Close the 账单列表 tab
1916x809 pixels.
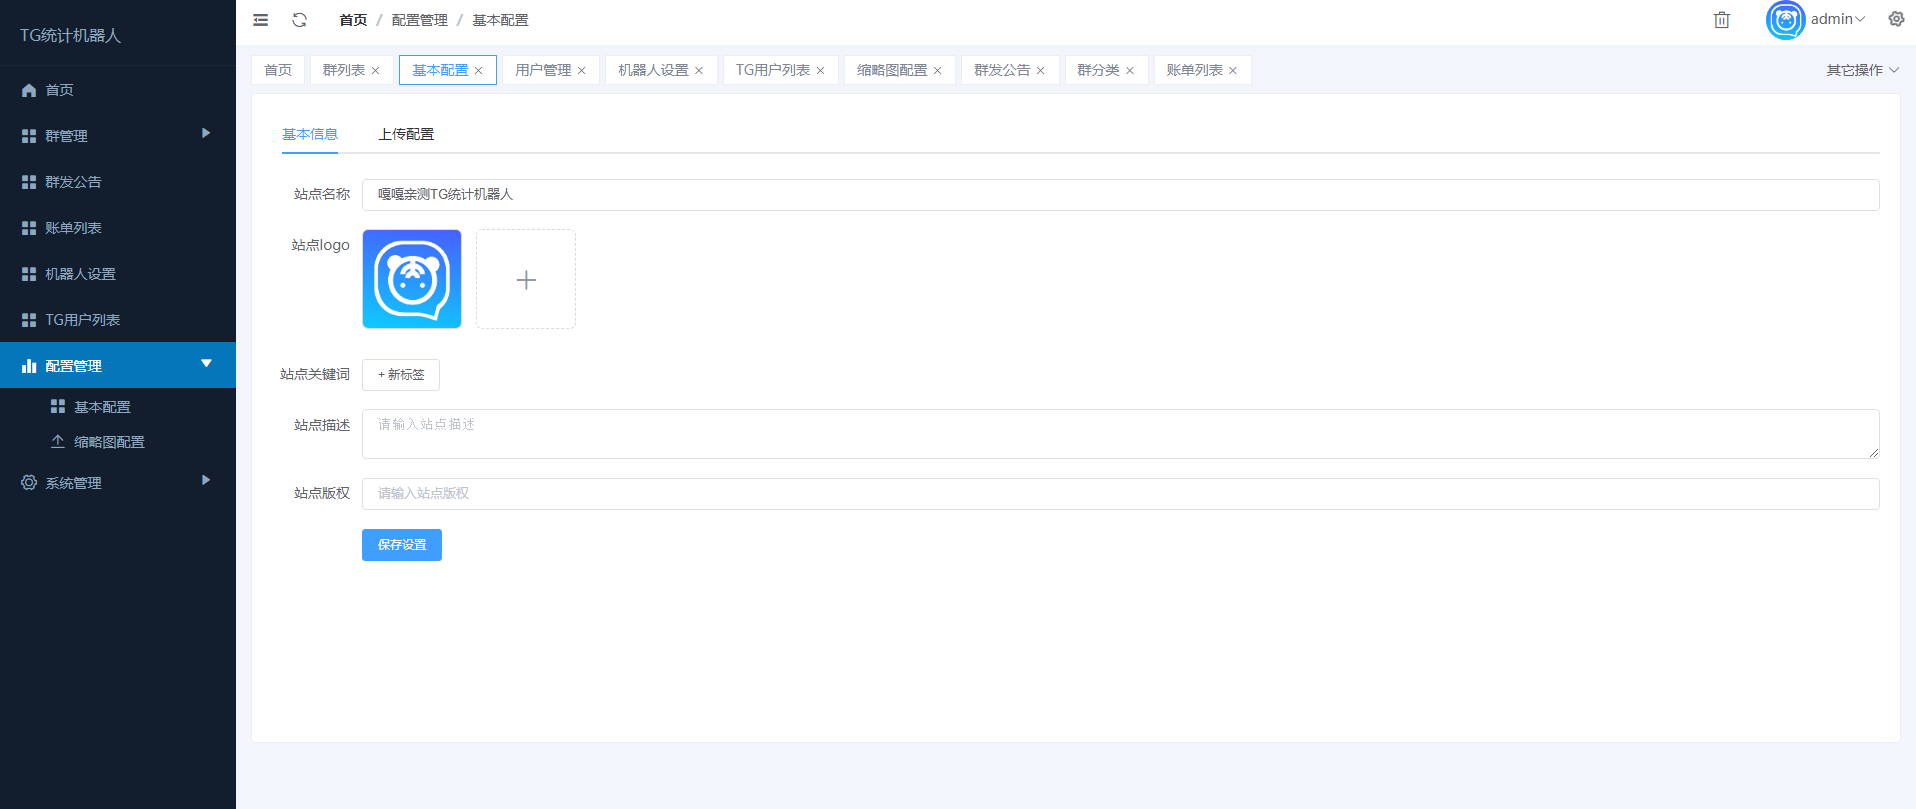1233,71
